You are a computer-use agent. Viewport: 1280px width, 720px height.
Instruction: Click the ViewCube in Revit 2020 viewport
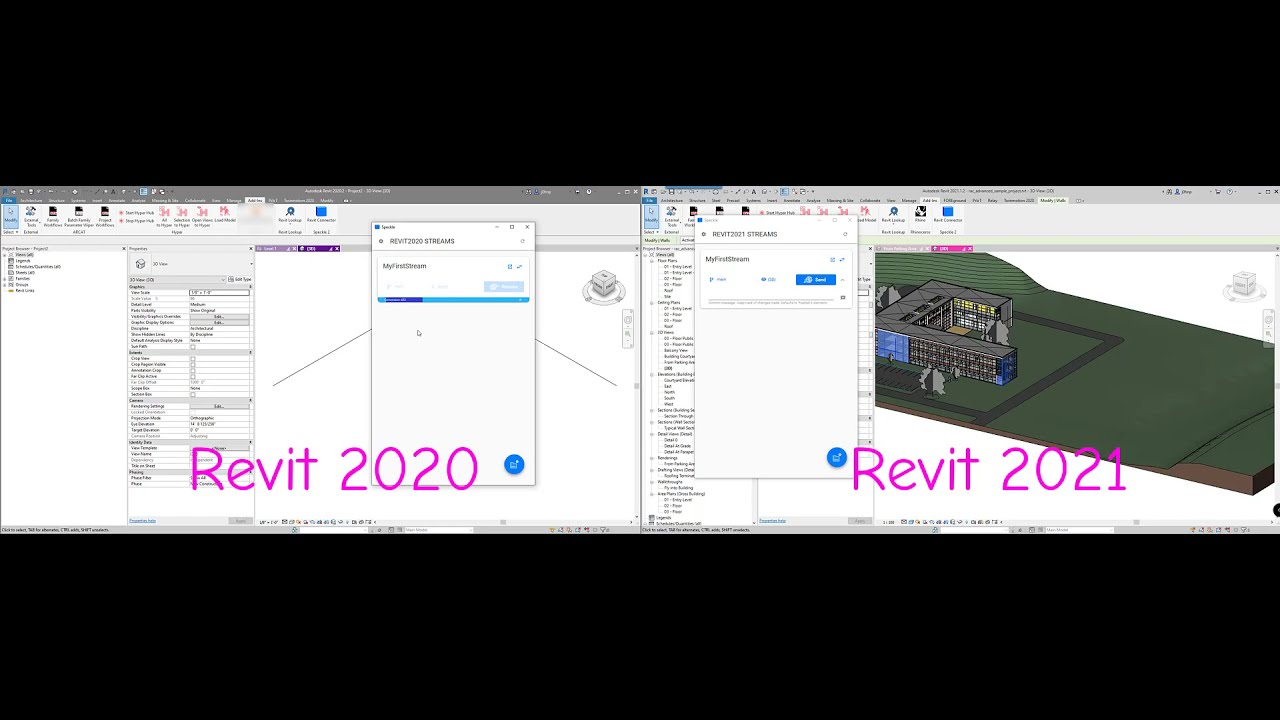pos(603,287)
